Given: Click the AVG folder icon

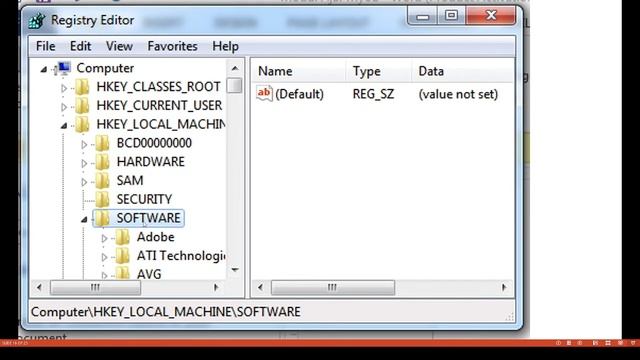Looking at the screenshot, I should pos(122,273).
